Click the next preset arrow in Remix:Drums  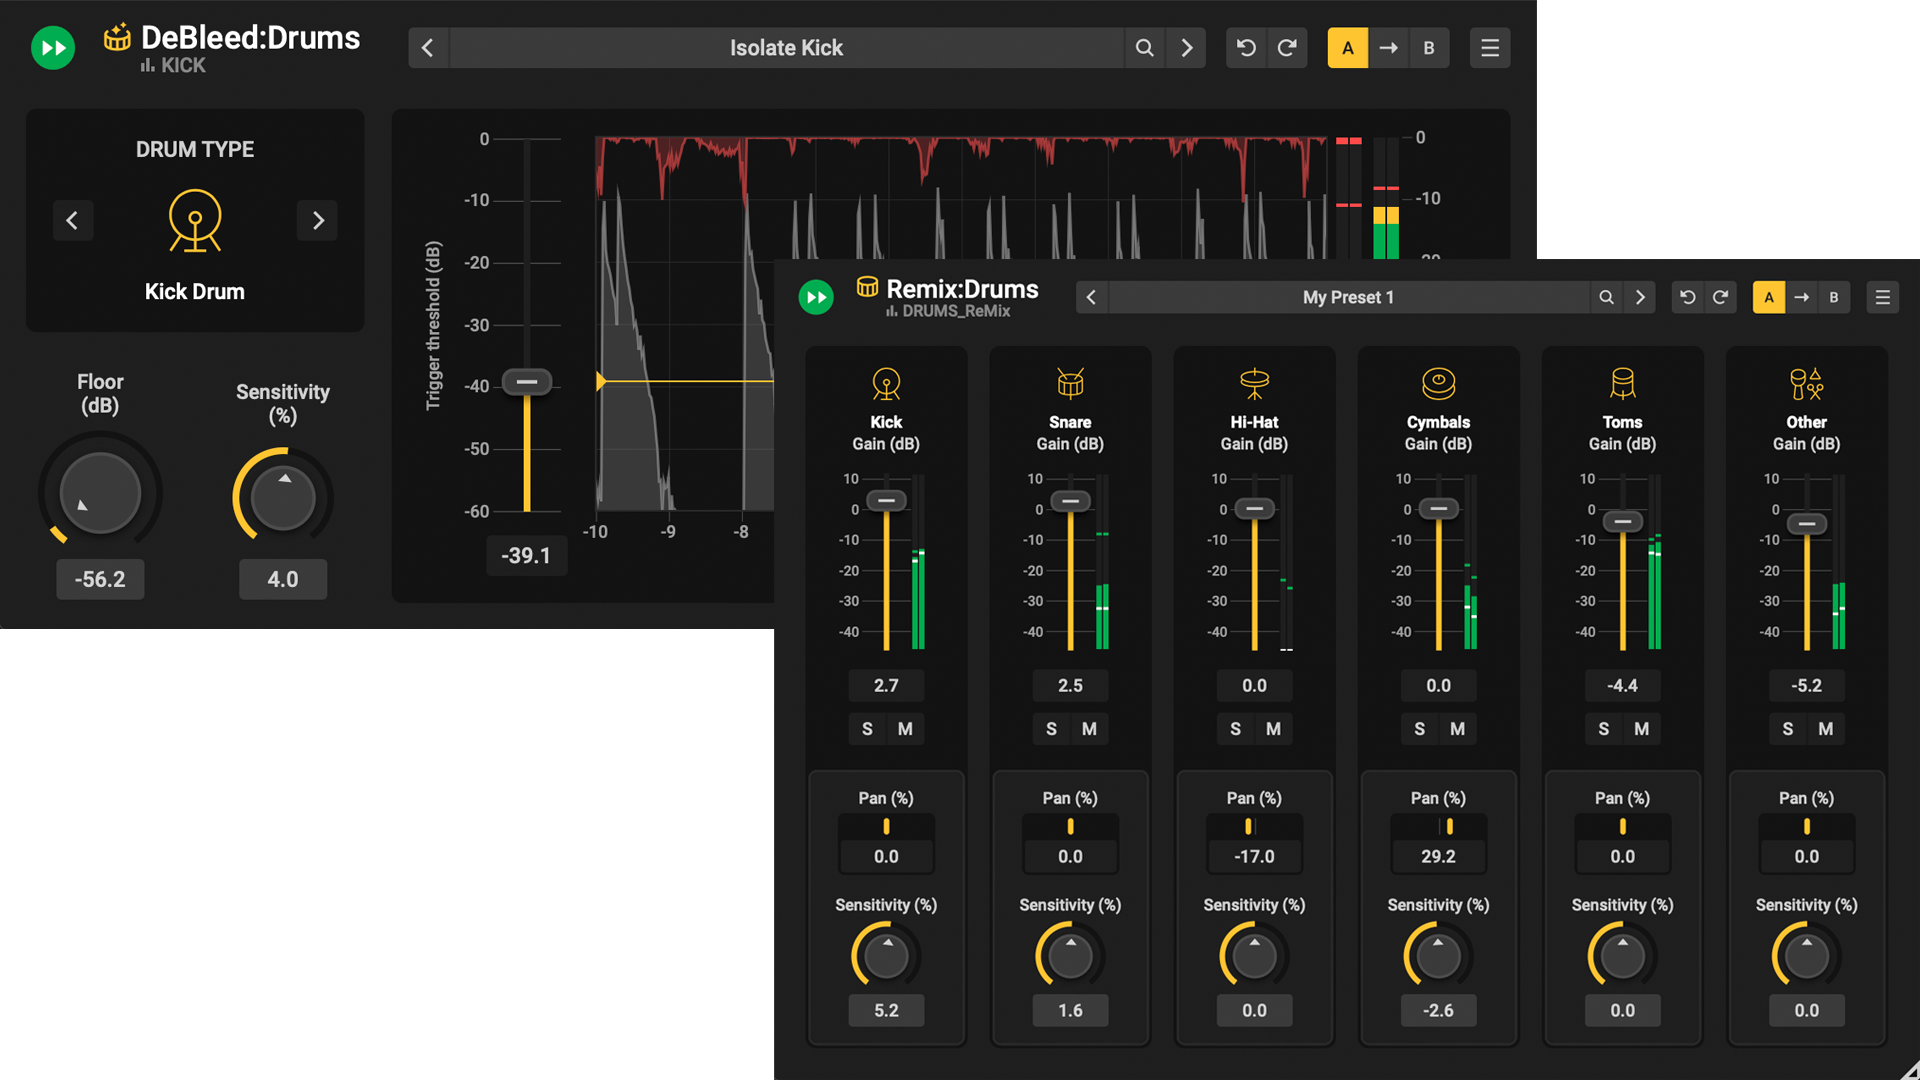click(1640, 297)
